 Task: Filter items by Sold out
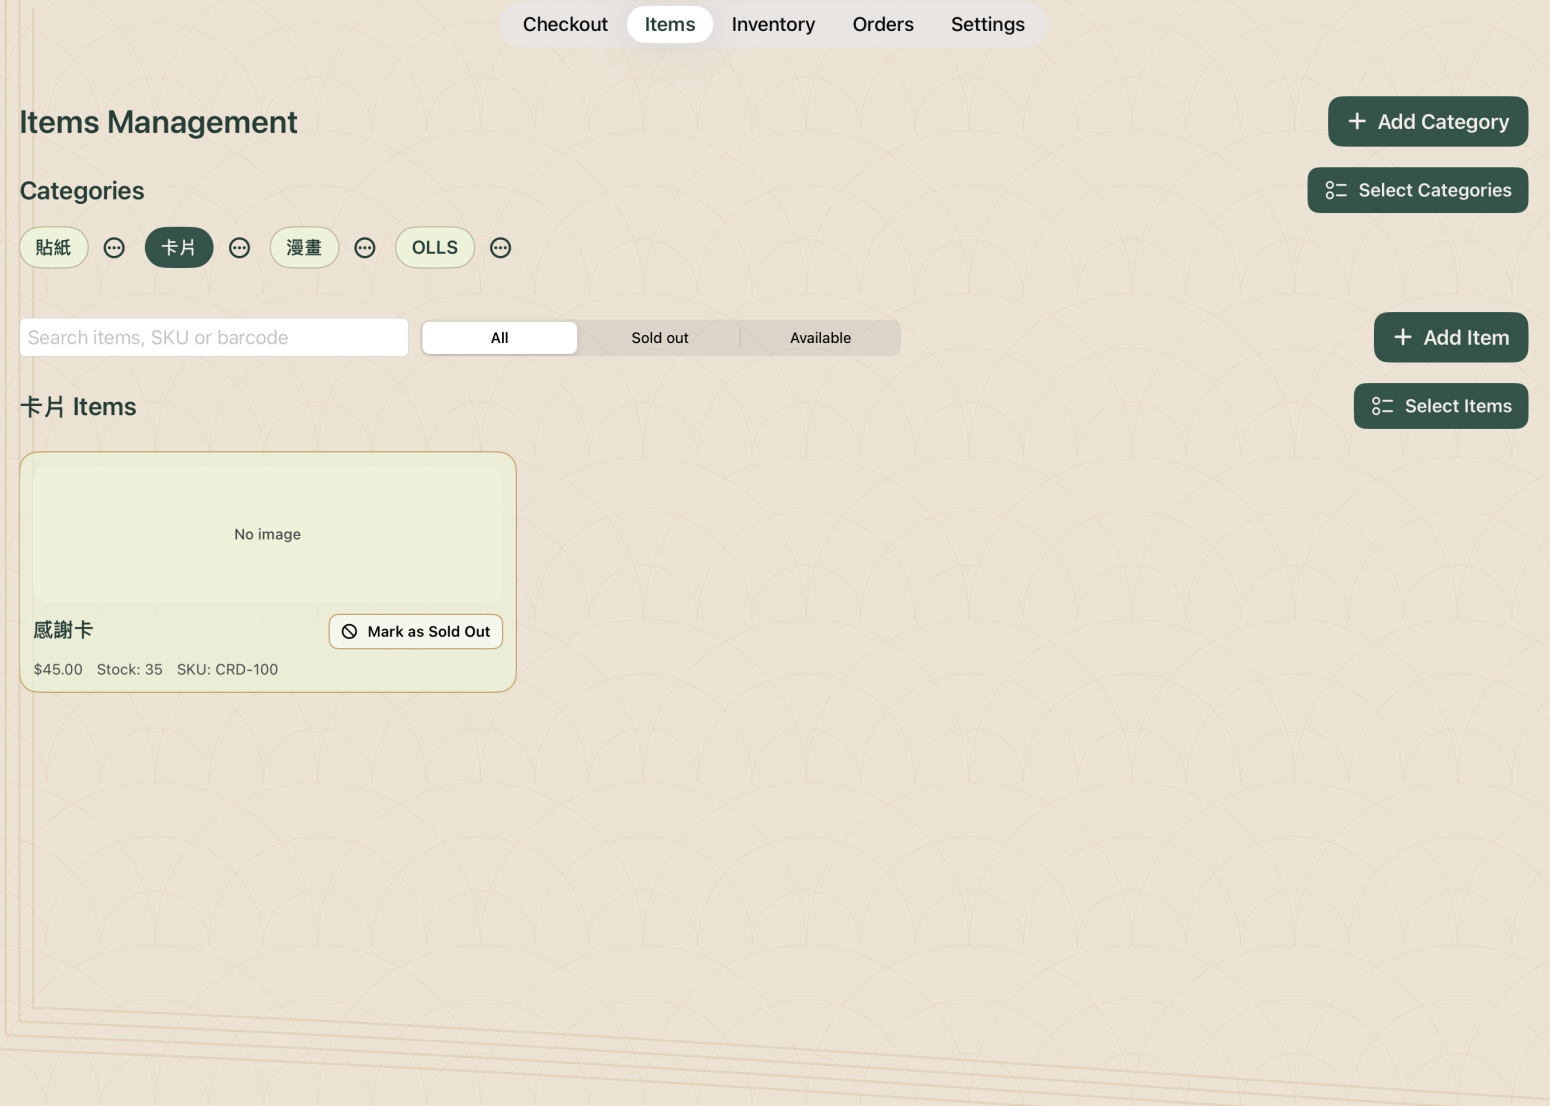coord(660,338)
